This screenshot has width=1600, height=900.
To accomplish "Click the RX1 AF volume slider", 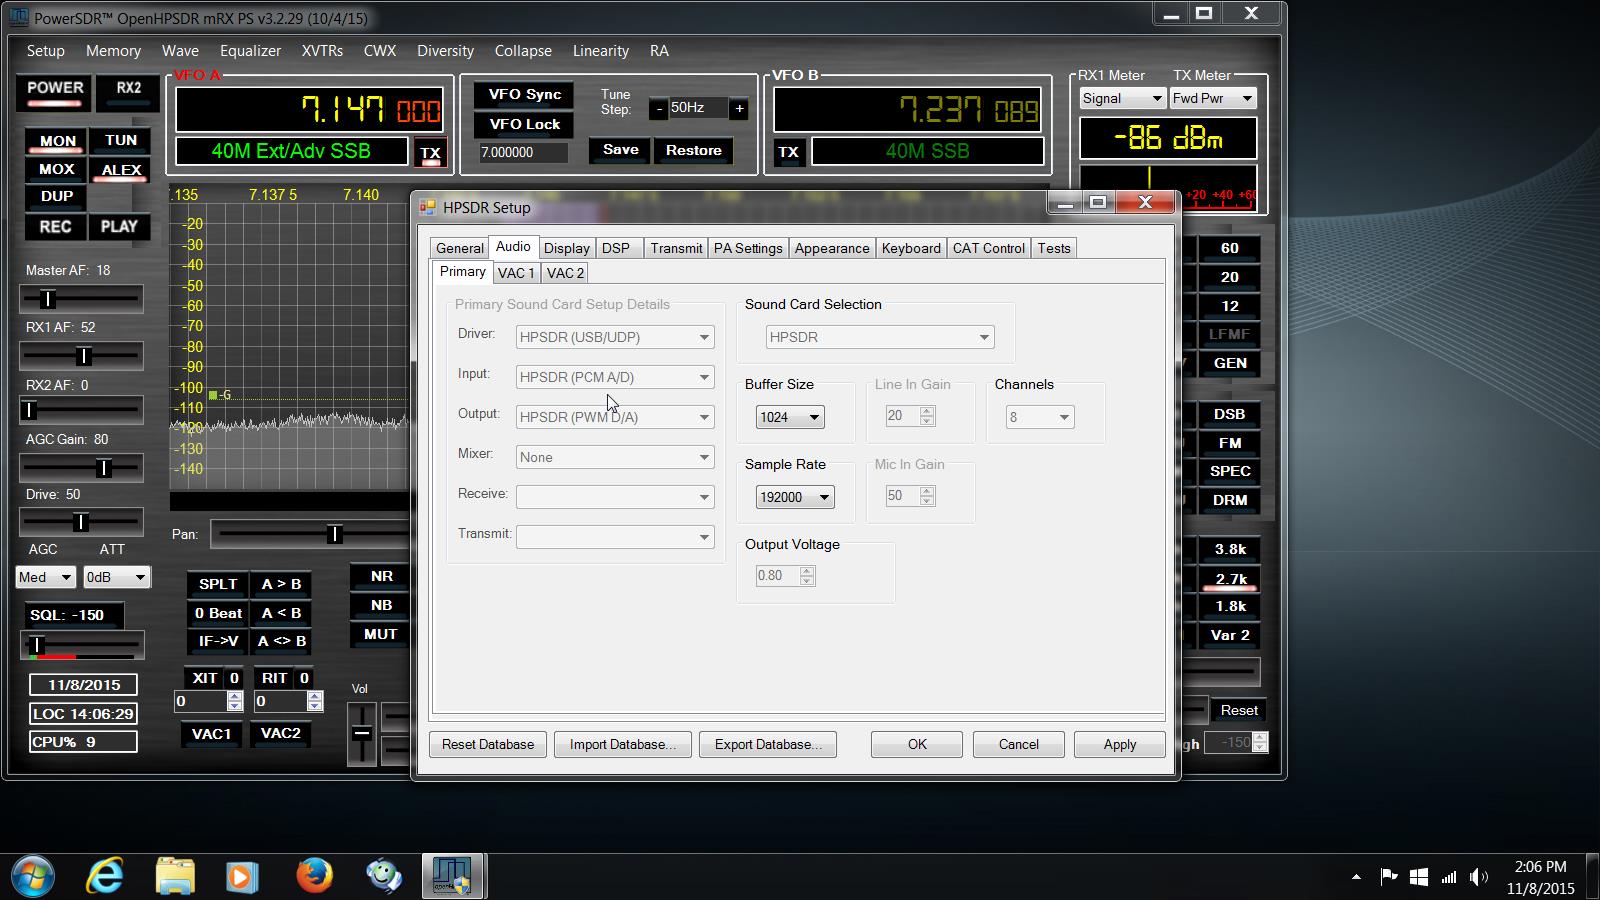I will (82, 356).
